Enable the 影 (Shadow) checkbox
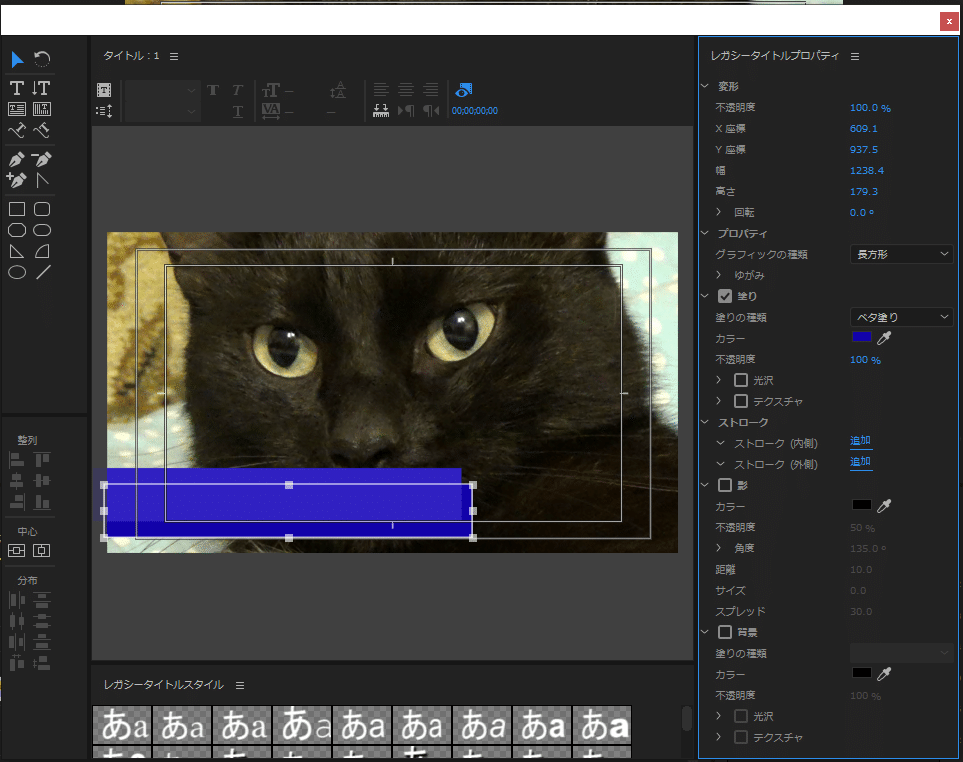963x762 pixels. (726, 485)
